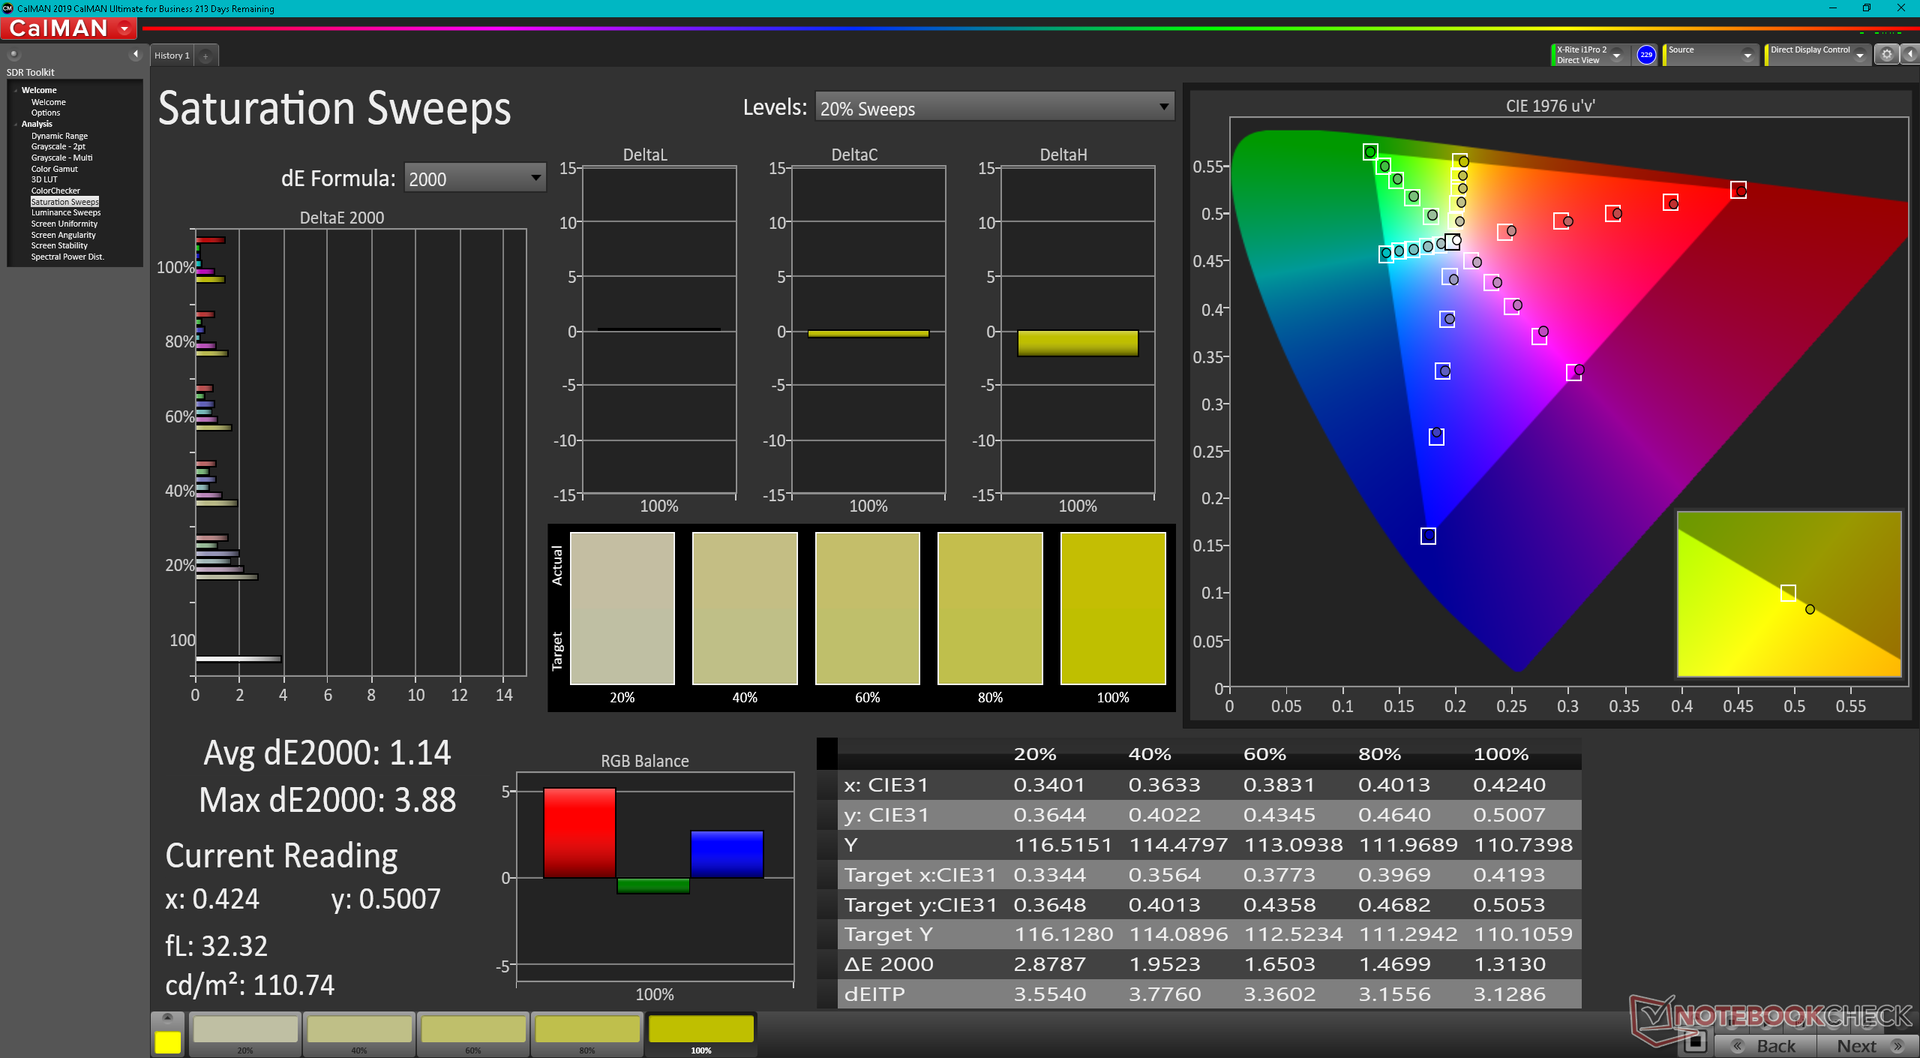Collapse the SDR Toolkit sidebar arrow
Viewport: 1920px width, 1058px height.
pyautogui.click(x=135, y=55)
